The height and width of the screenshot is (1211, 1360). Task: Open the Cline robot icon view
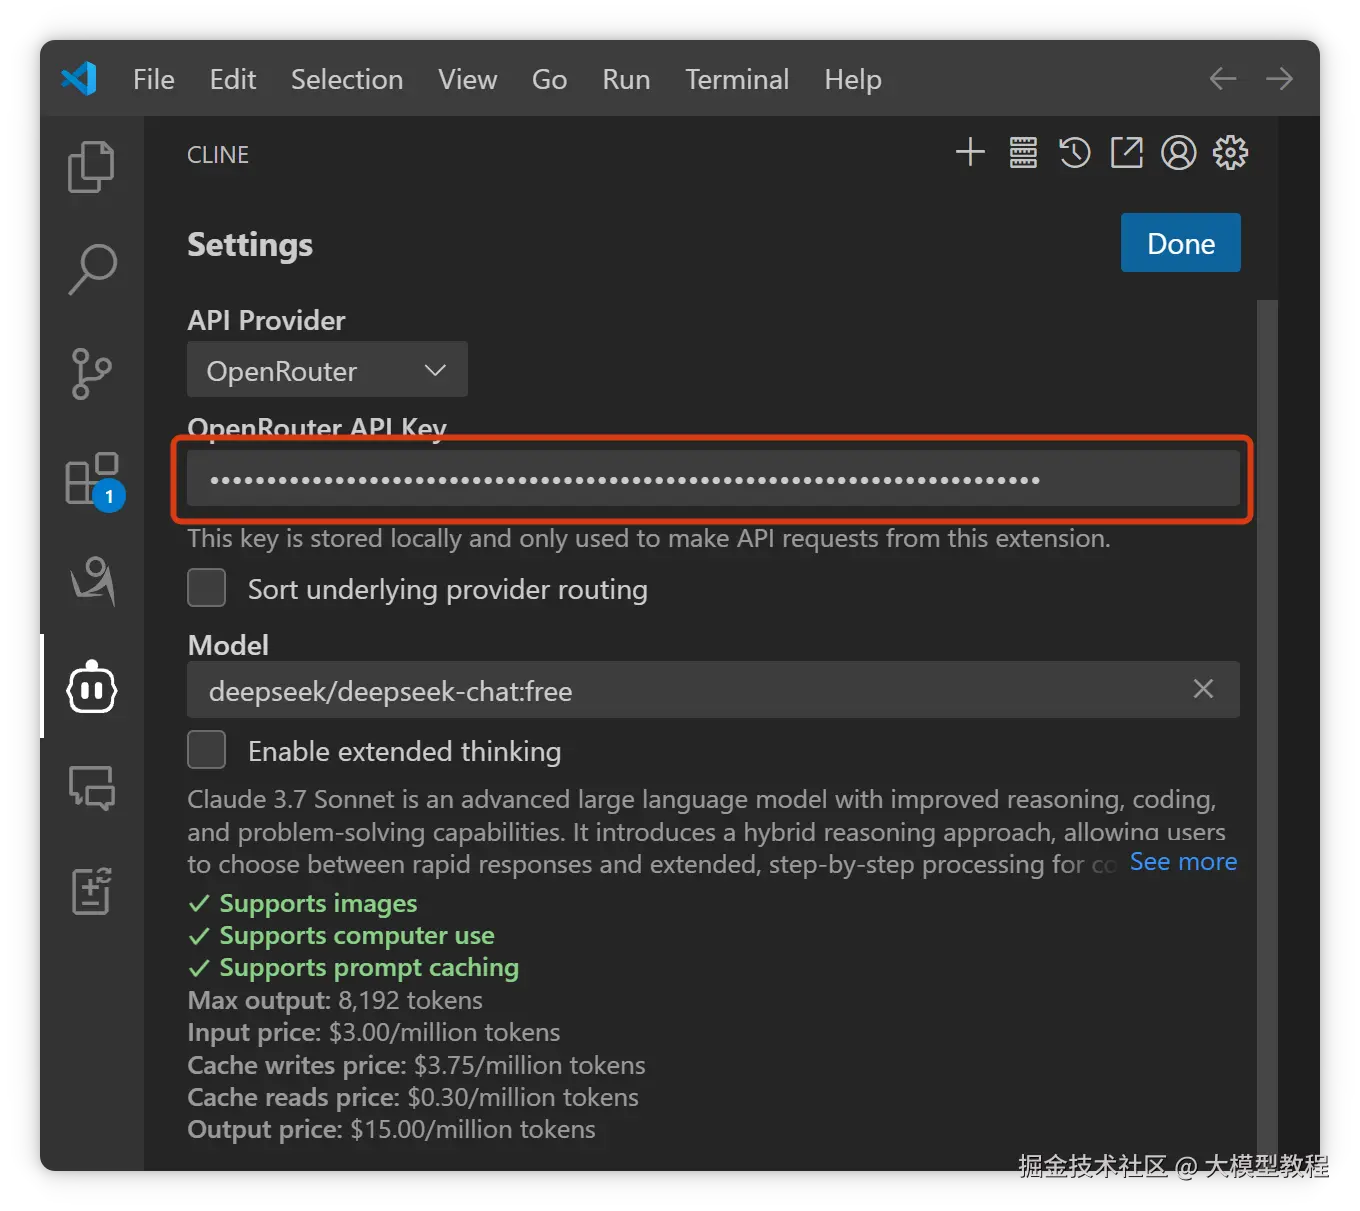pos(92,687)
